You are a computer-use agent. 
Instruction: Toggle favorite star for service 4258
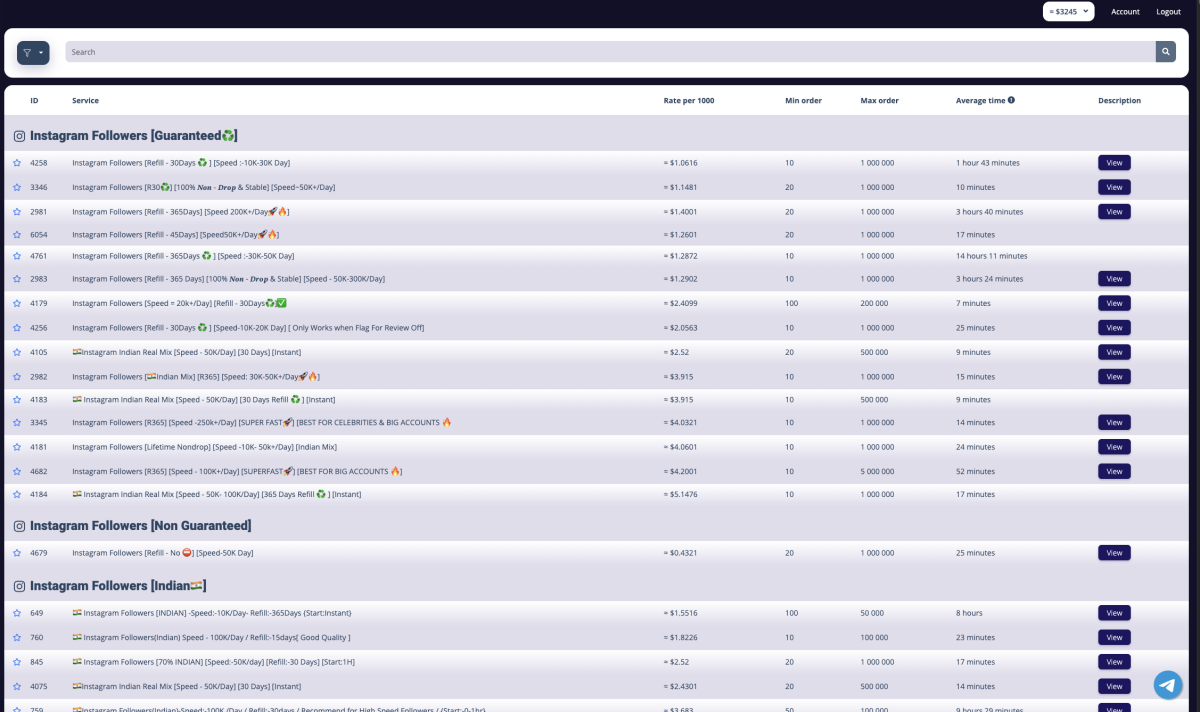(x=17, y=163)
